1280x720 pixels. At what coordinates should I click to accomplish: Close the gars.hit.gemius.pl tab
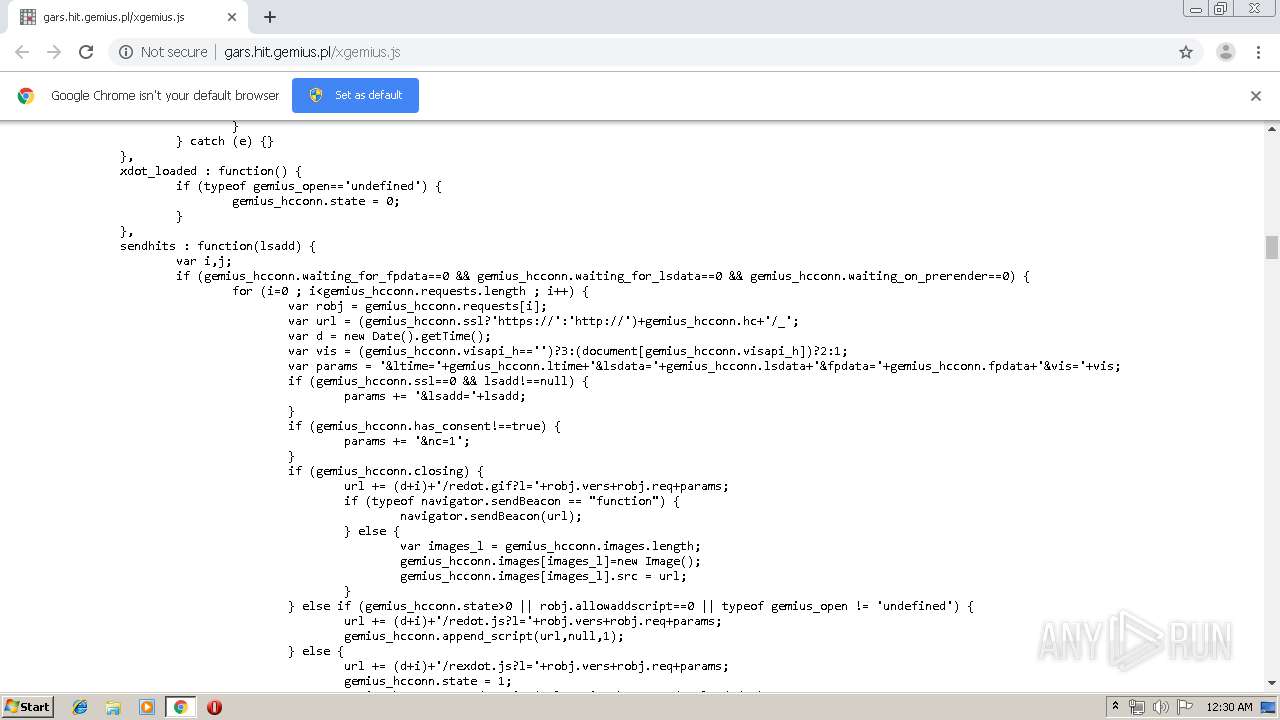[232, 17]
